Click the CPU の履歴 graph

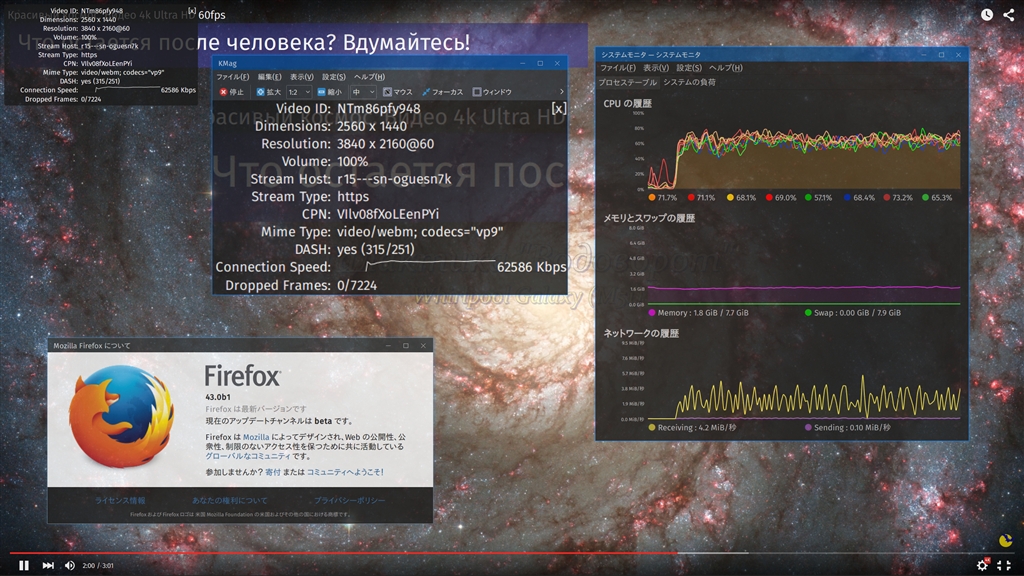(803, 152)
